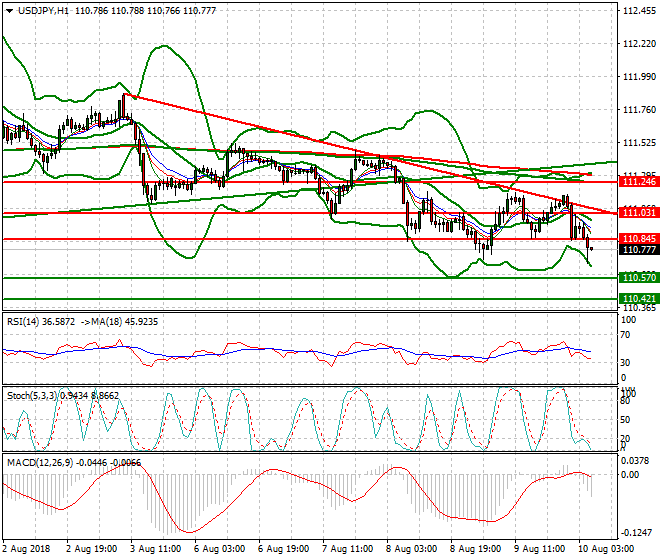
Task: Click the current price label 110.777
Action: click(x=639, y=250)
